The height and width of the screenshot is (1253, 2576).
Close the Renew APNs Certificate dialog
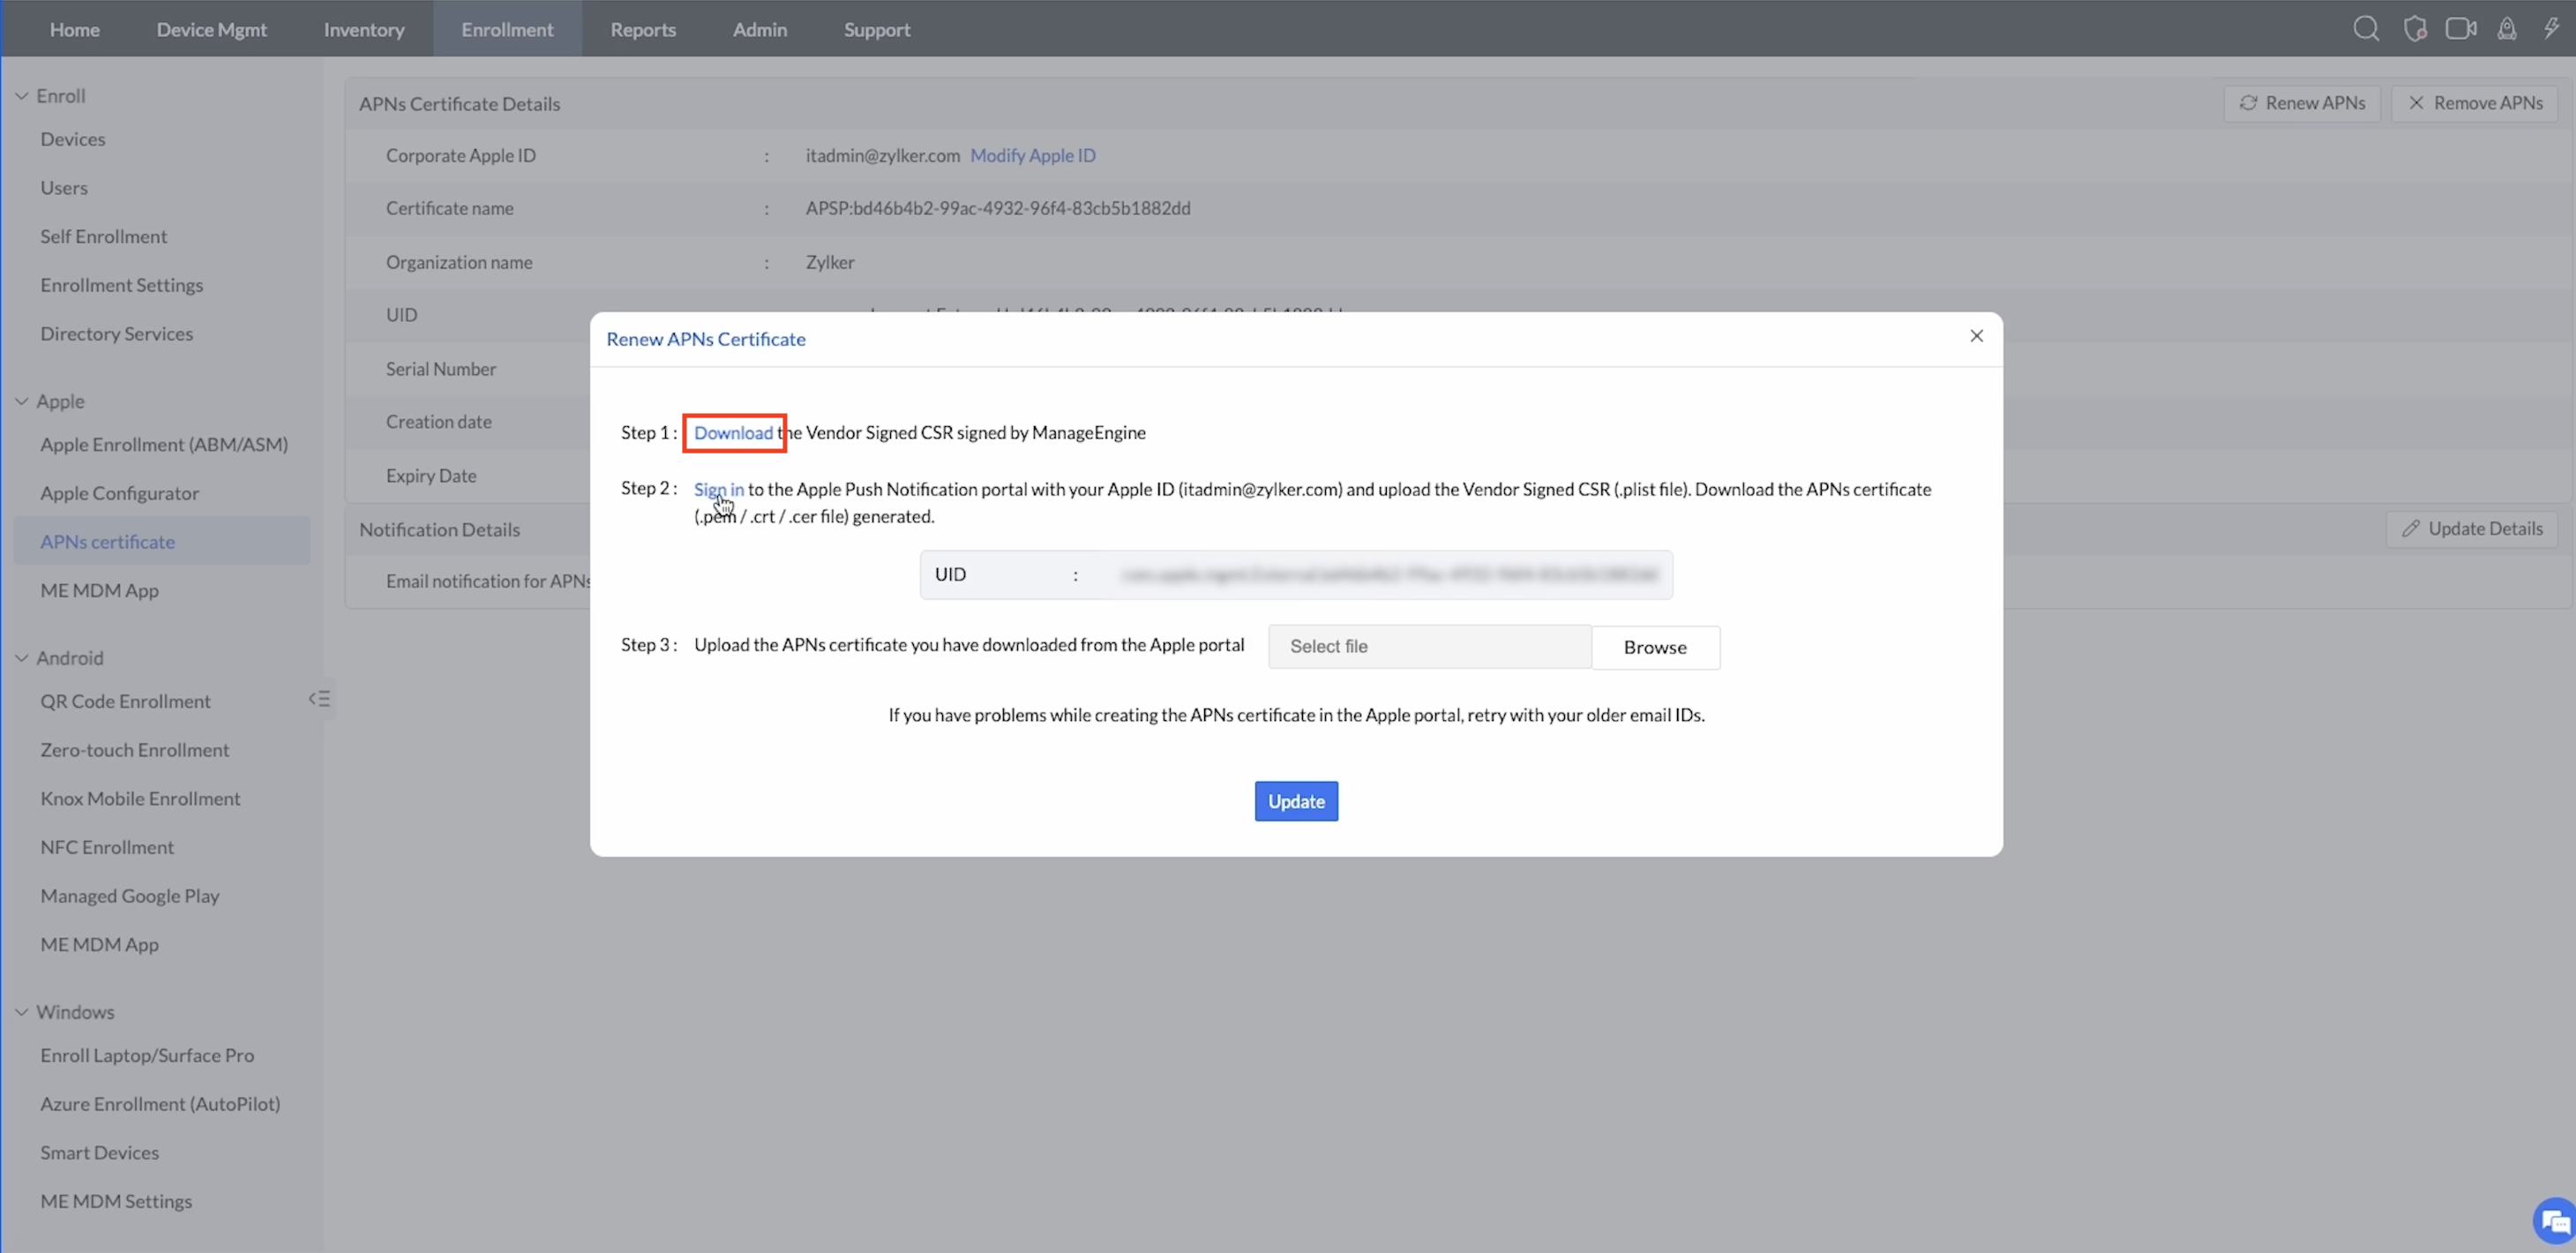point(1976,336)
